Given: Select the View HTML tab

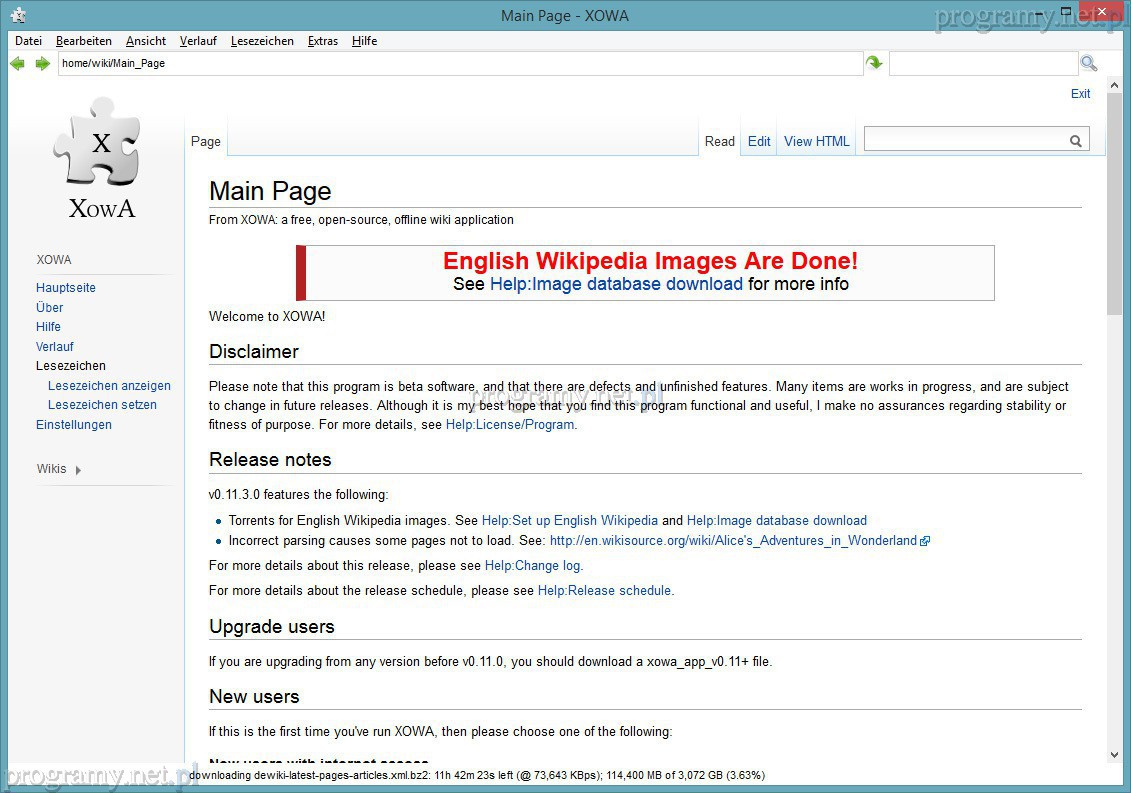Looking at the screenshot, I should pyautogui.click(x=816, y=141).
